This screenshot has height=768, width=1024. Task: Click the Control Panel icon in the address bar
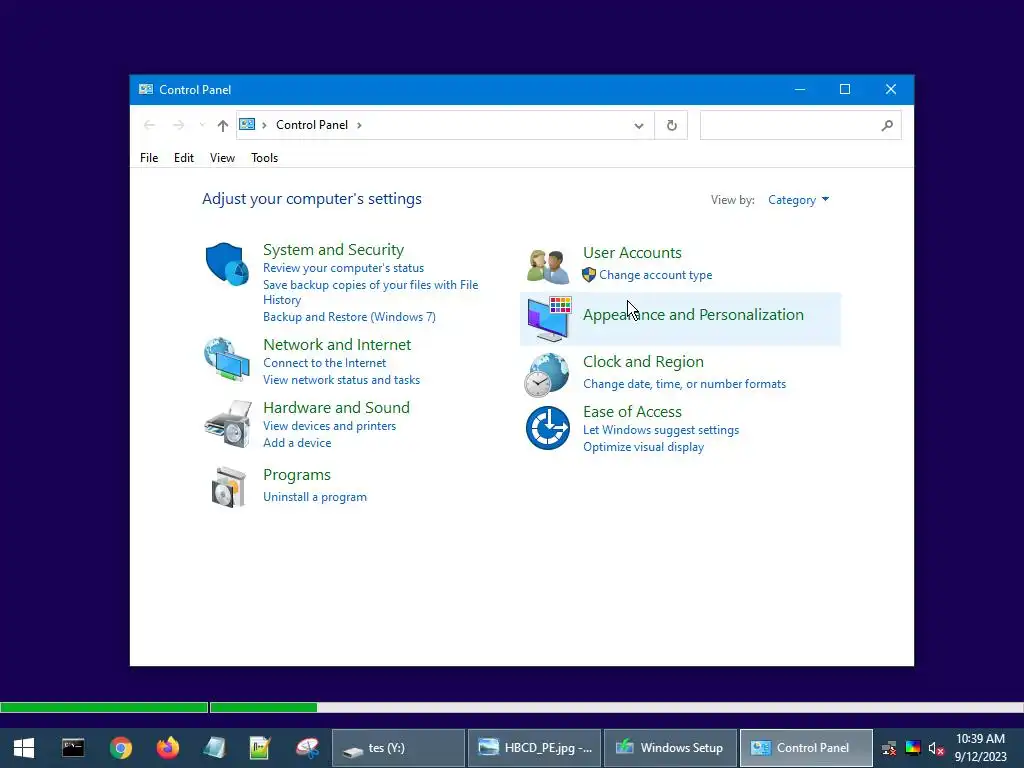pyautogui.click(x=247, y=124)
